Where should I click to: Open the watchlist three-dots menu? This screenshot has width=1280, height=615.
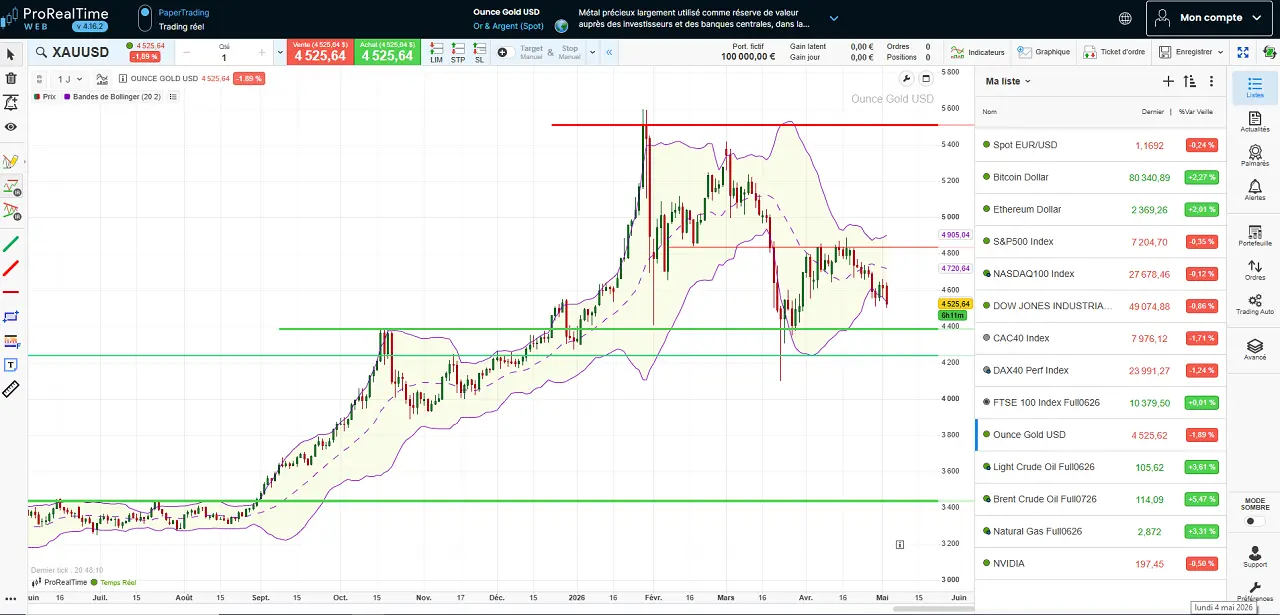(1212, 81)
